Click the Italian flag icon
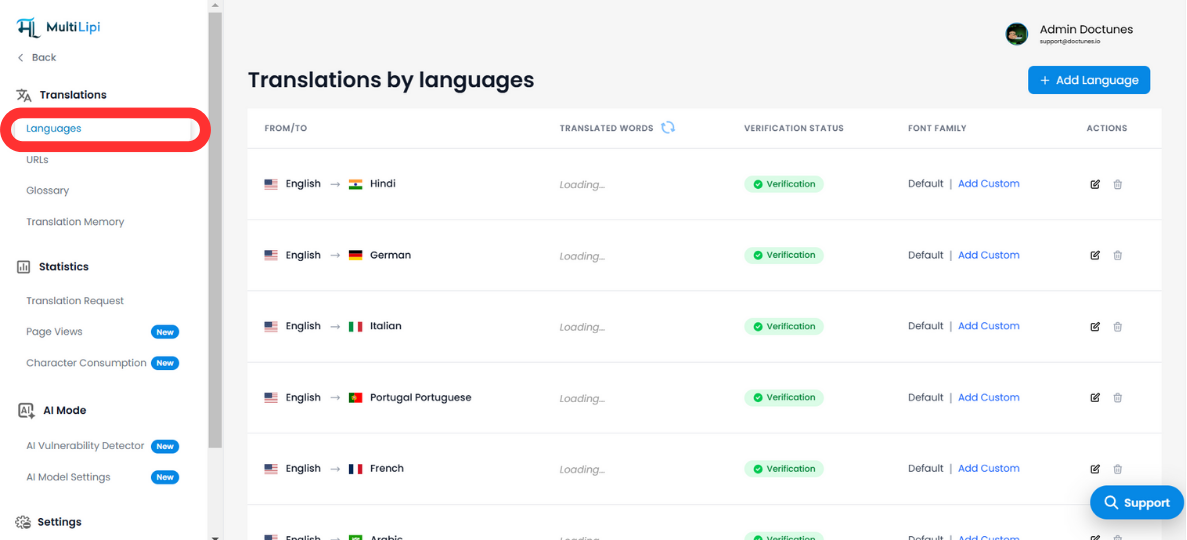 click(355, 326)
